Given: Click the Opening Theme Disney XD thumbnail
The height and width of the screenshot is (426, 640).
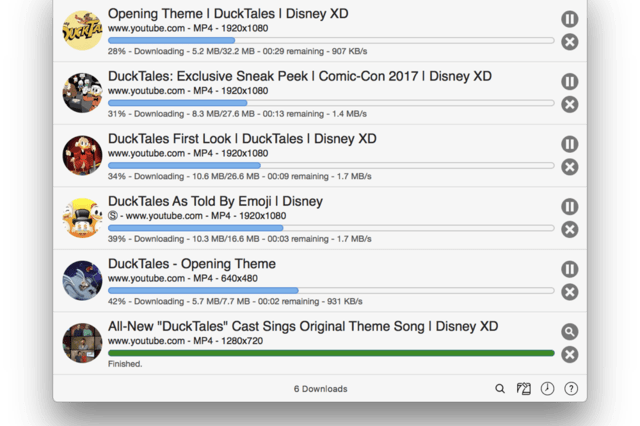Looking at the screenshot, I should tap(82, 31).
